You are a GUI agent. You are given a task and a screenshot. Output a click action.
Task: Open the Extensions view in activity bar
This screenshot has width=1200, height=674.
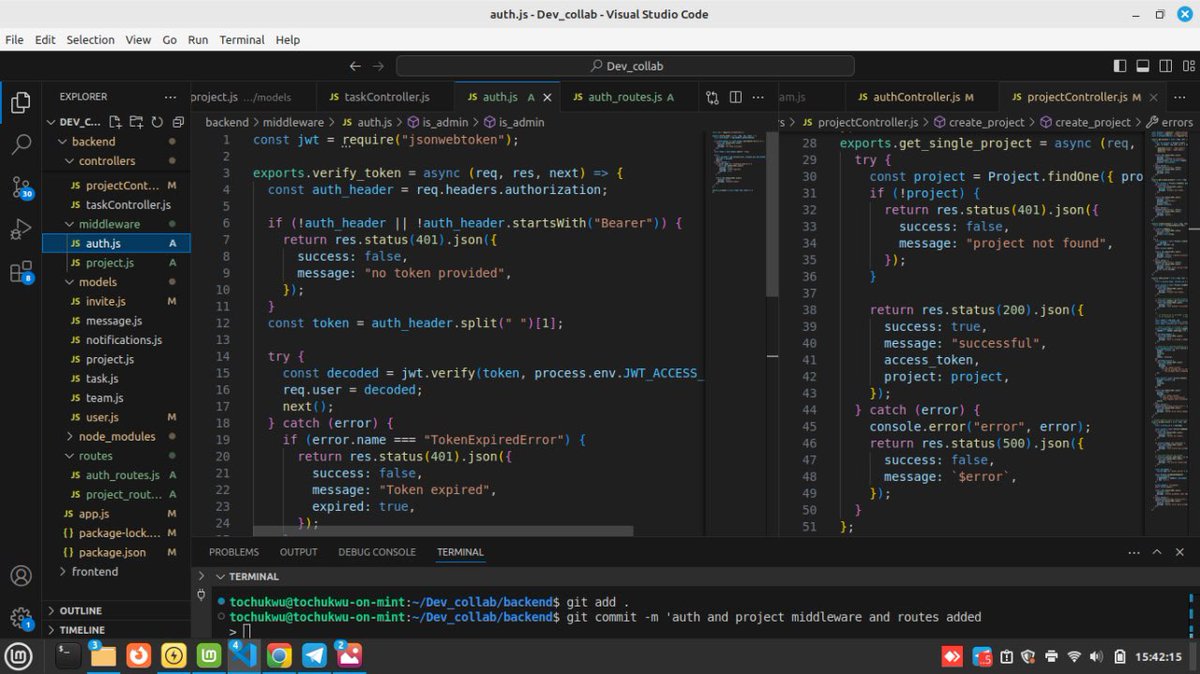click(x=20, y=272)
